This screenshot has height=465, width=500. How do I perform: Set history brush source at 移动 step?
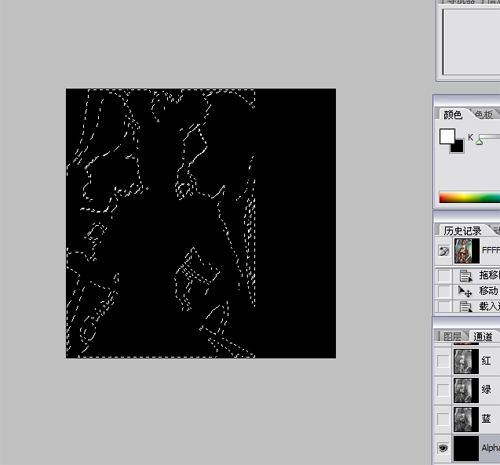pyautogui.click(x=444, y=291)
